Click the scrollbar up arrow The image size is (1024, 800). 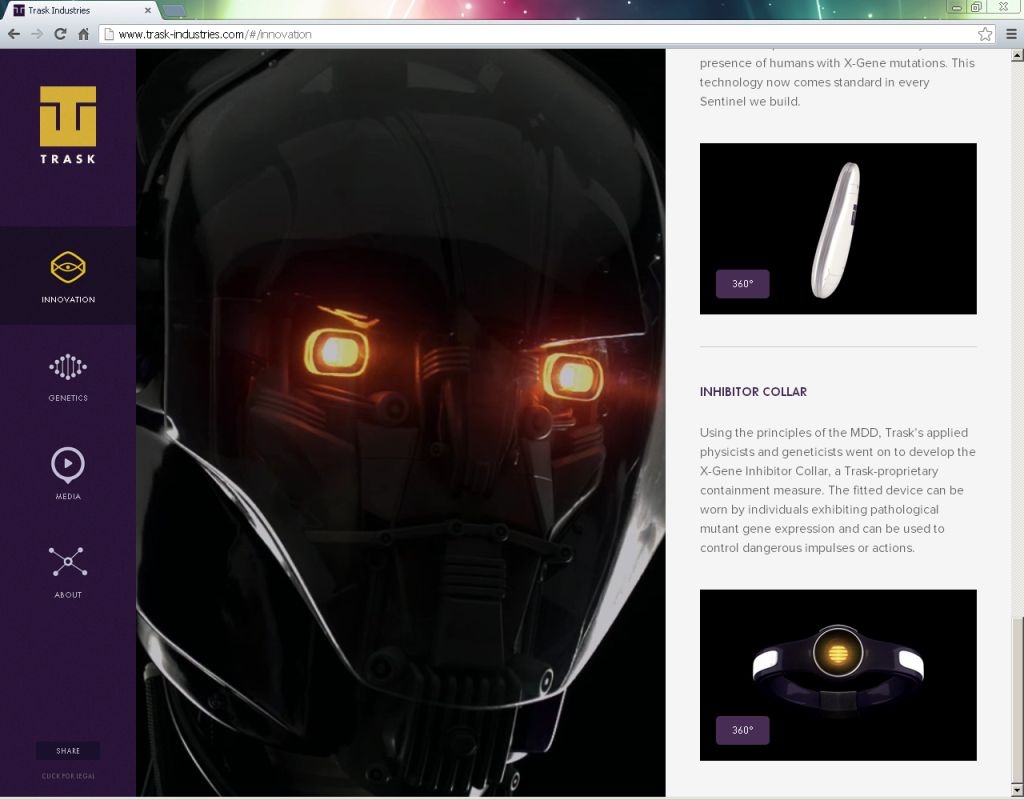pos(1017,56)
